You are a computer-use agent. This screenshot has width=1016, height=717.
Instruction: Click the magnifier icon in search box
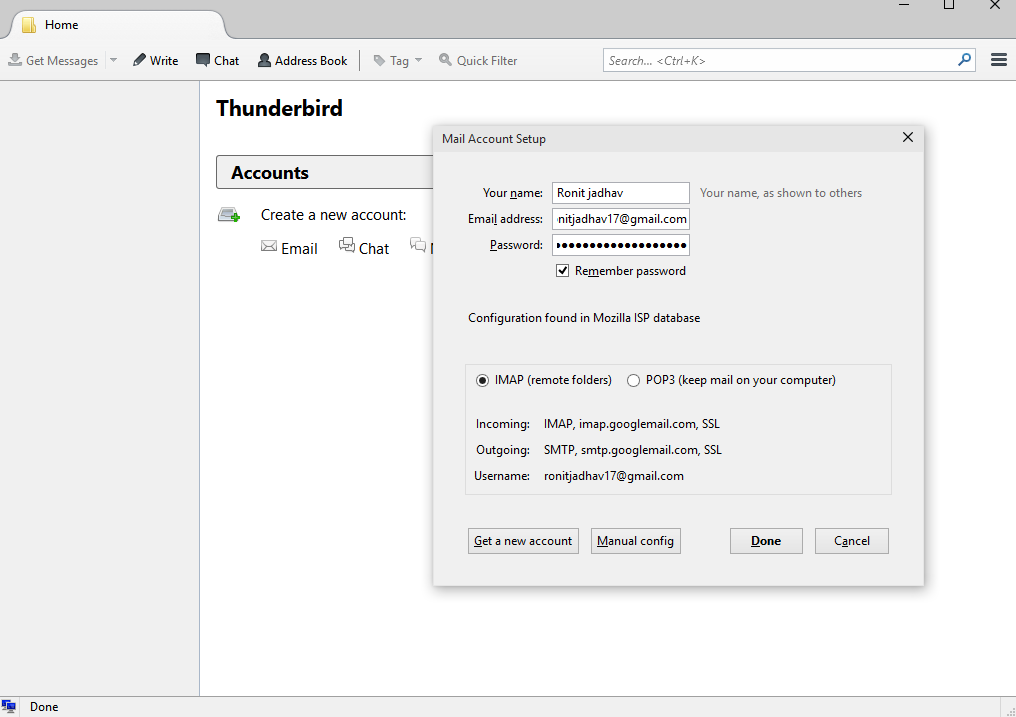[x=964, y=60]
